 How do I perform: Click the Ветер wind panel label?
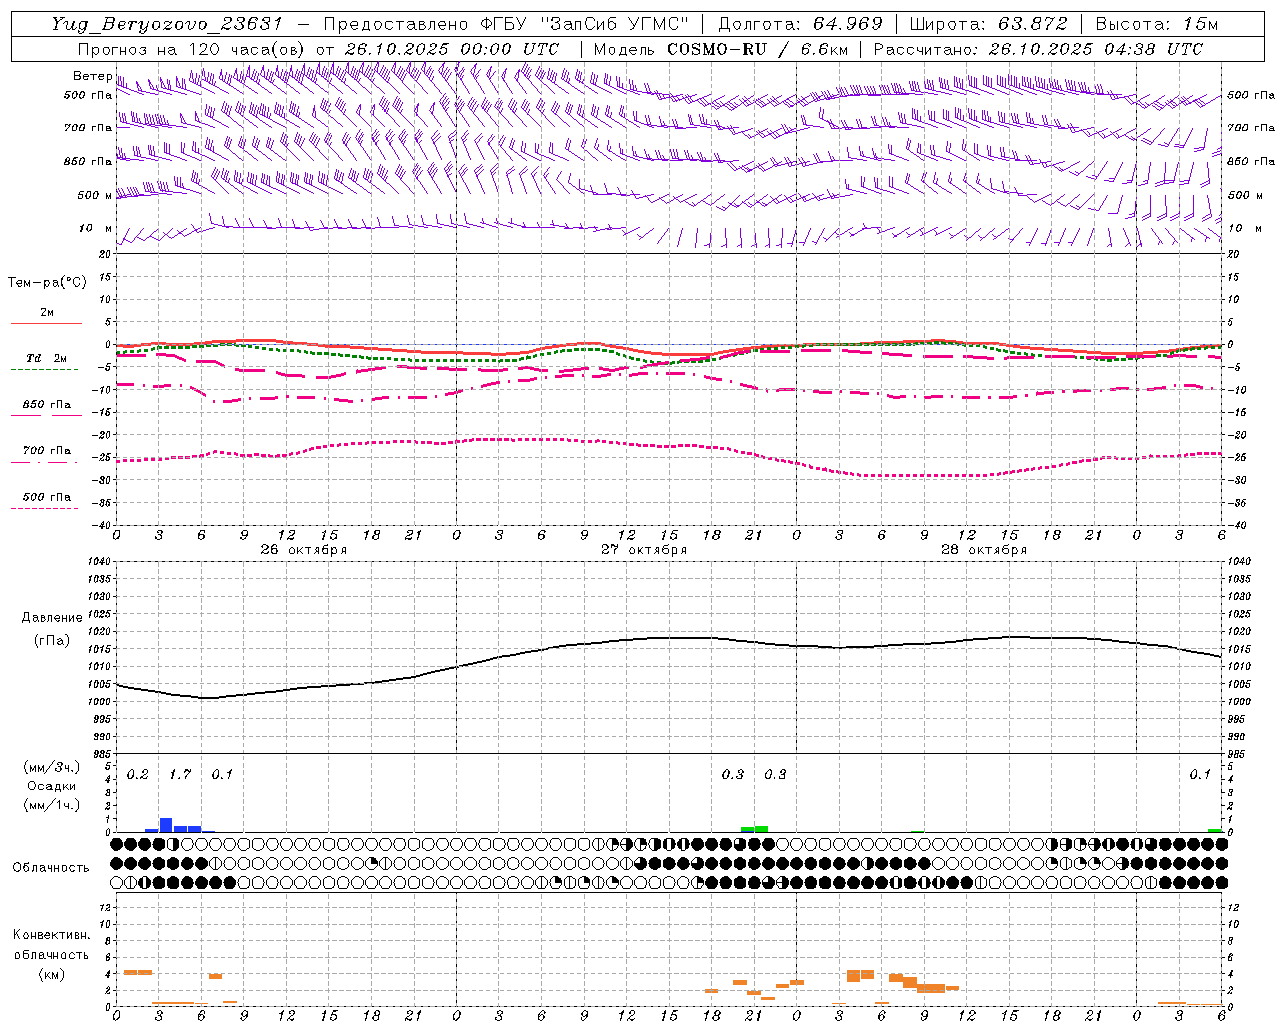tap(92, 76)
